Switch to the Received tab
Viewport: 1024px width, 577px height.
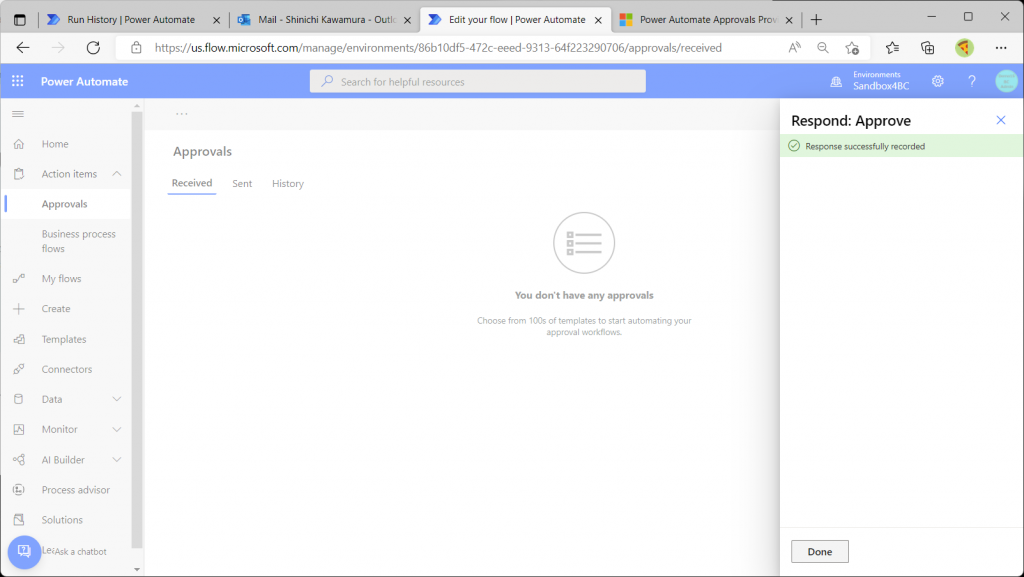click(192, 183)
